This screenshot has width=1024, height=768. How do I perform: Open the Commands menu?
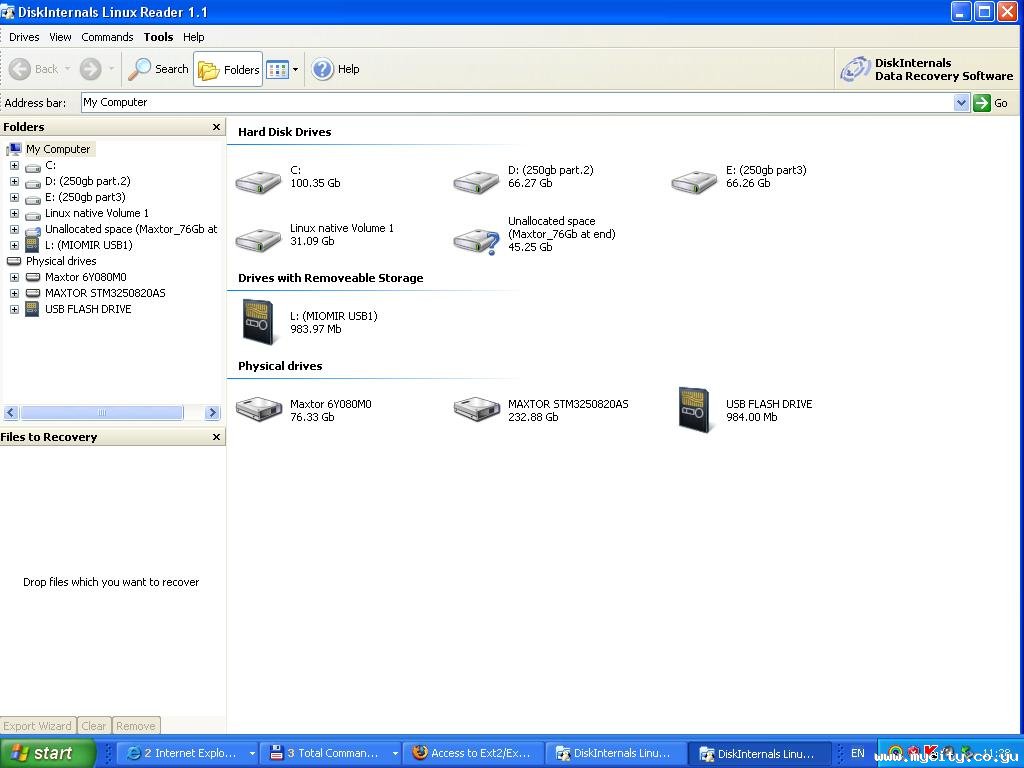[x=107, y=37]
